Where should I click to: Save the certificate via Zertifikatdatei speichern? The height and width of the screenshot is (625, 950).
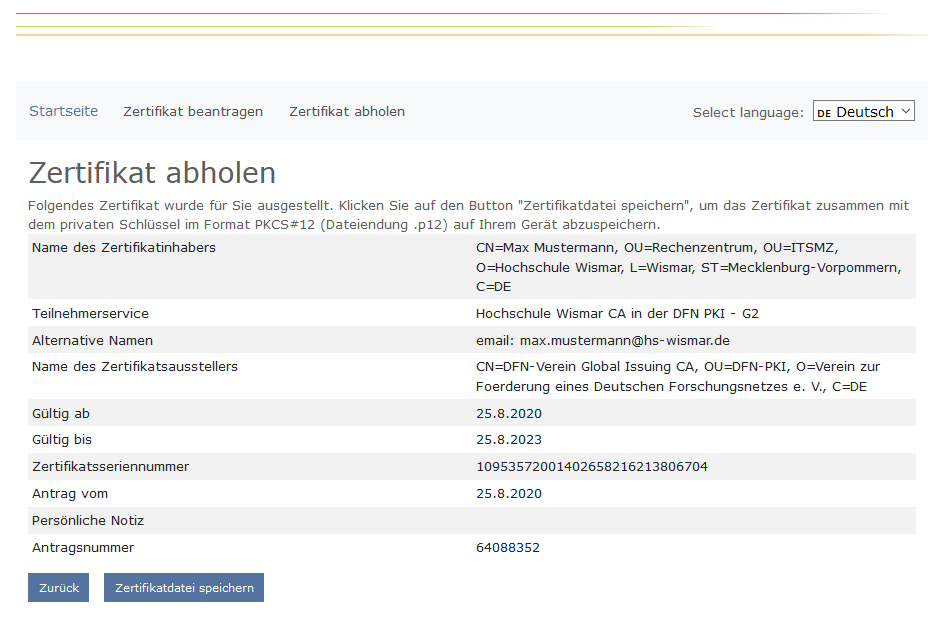(184, 587)
